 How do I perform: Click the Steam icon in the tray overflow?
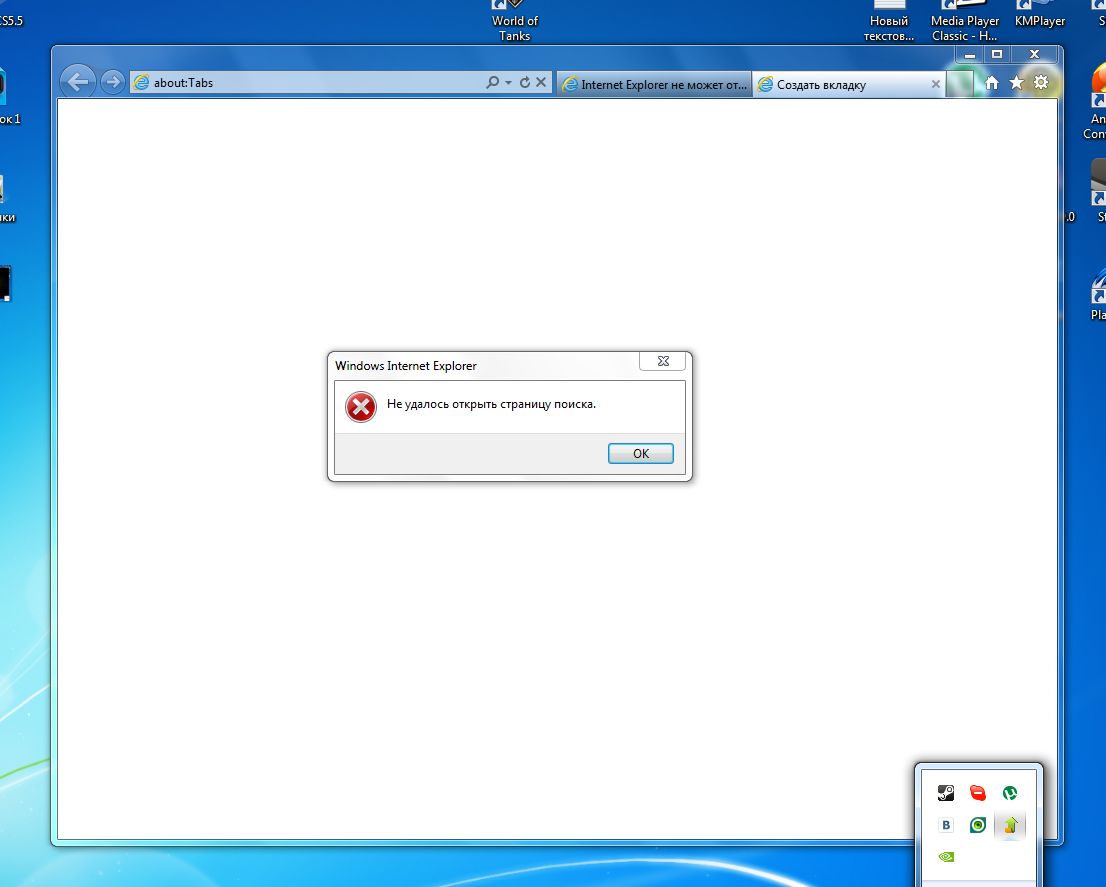tap(946, 793)
